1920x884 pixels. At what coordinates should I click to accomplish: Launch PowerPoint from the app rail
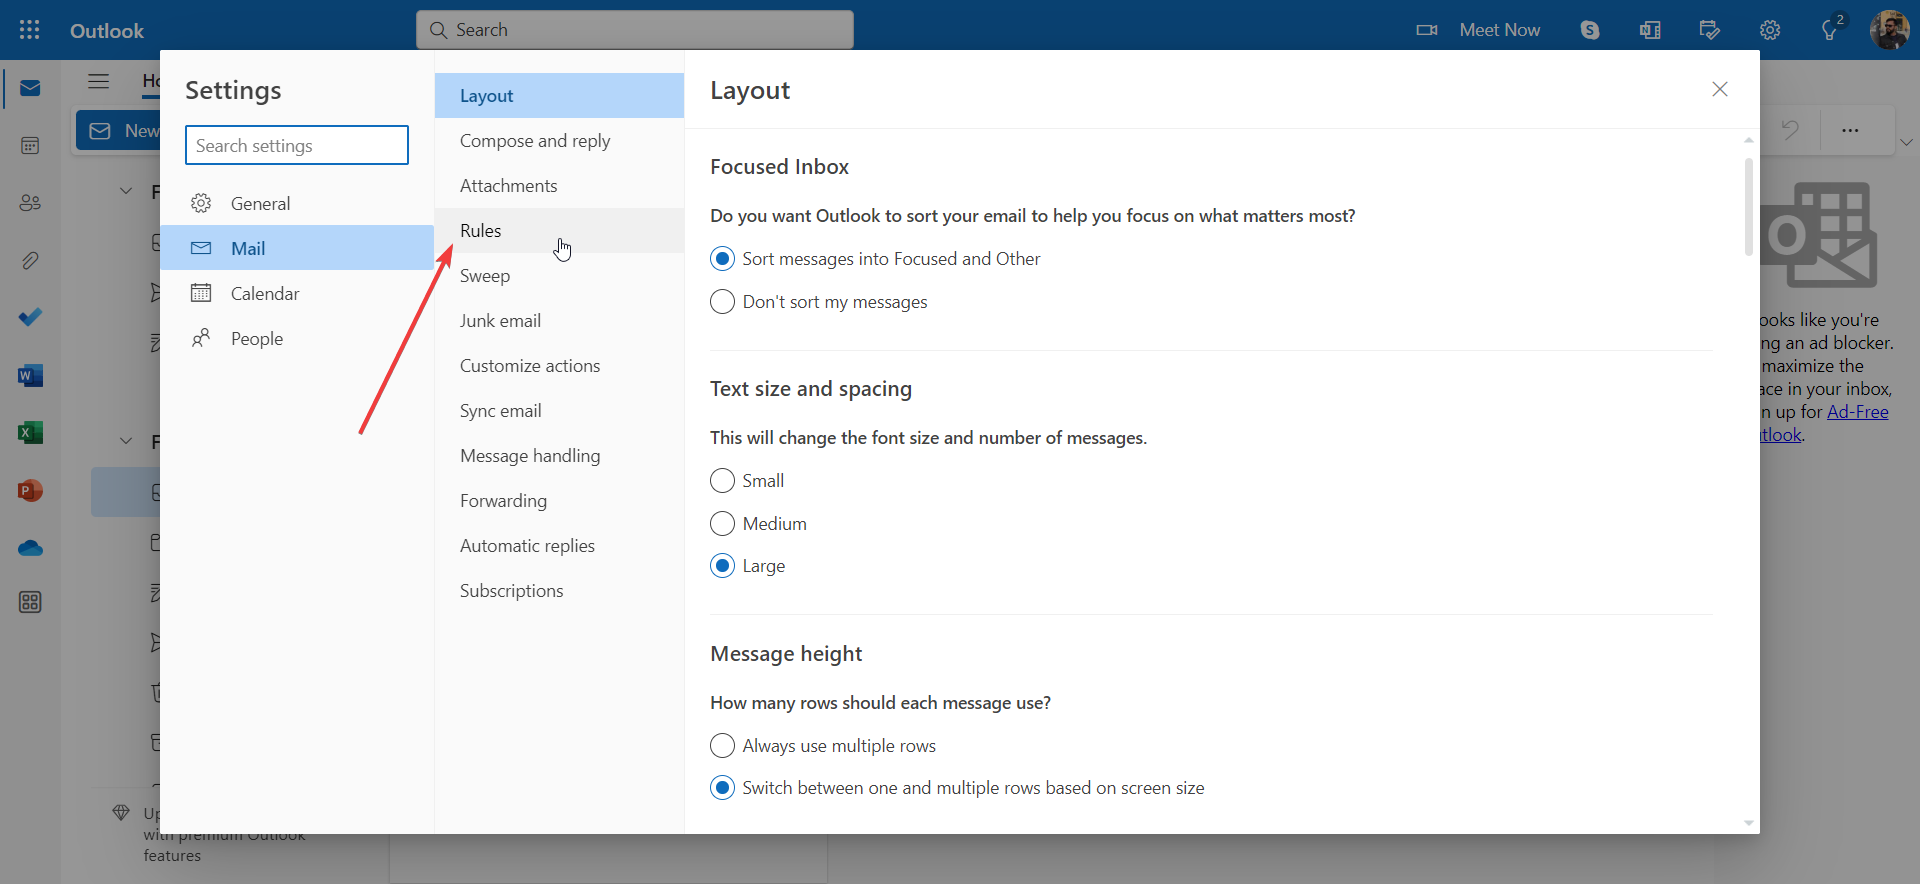pyautogui.click(x=30, y=491)
